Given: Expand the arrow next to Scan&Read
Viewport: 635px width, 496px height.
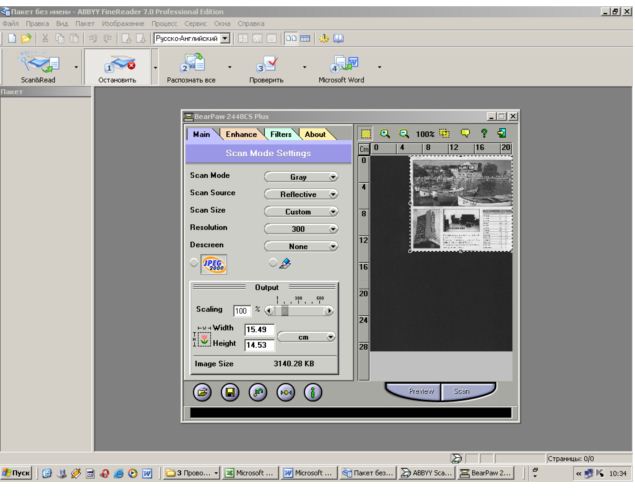Looking at the screenshot, I should pos(76,67).
